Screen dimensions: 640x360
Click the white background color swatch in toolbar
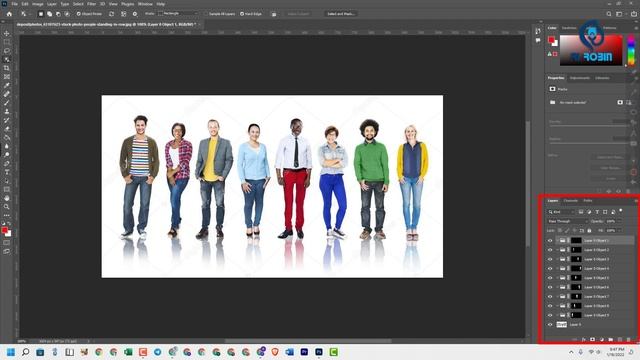click(x=9, y=234)
